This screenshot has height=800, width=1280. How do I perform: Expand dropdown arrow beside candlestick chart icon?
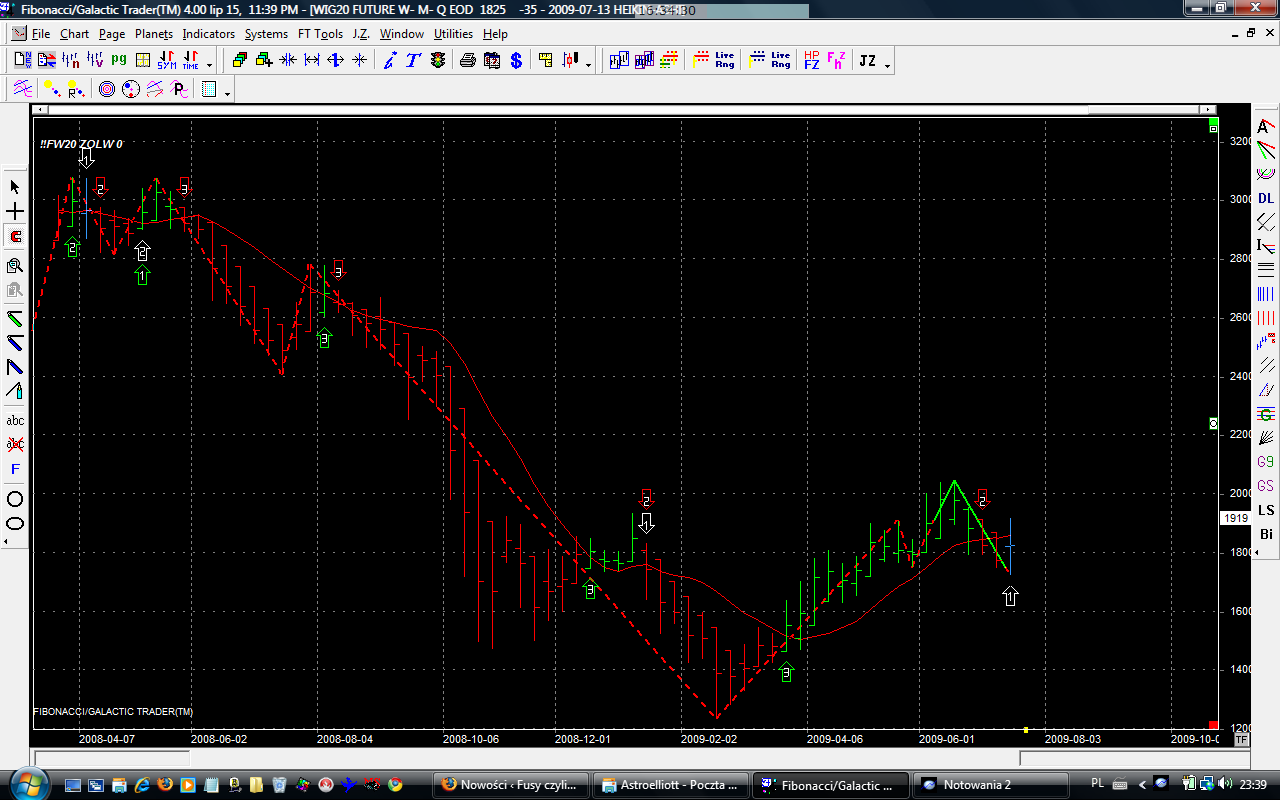click(x=588, y=66)
